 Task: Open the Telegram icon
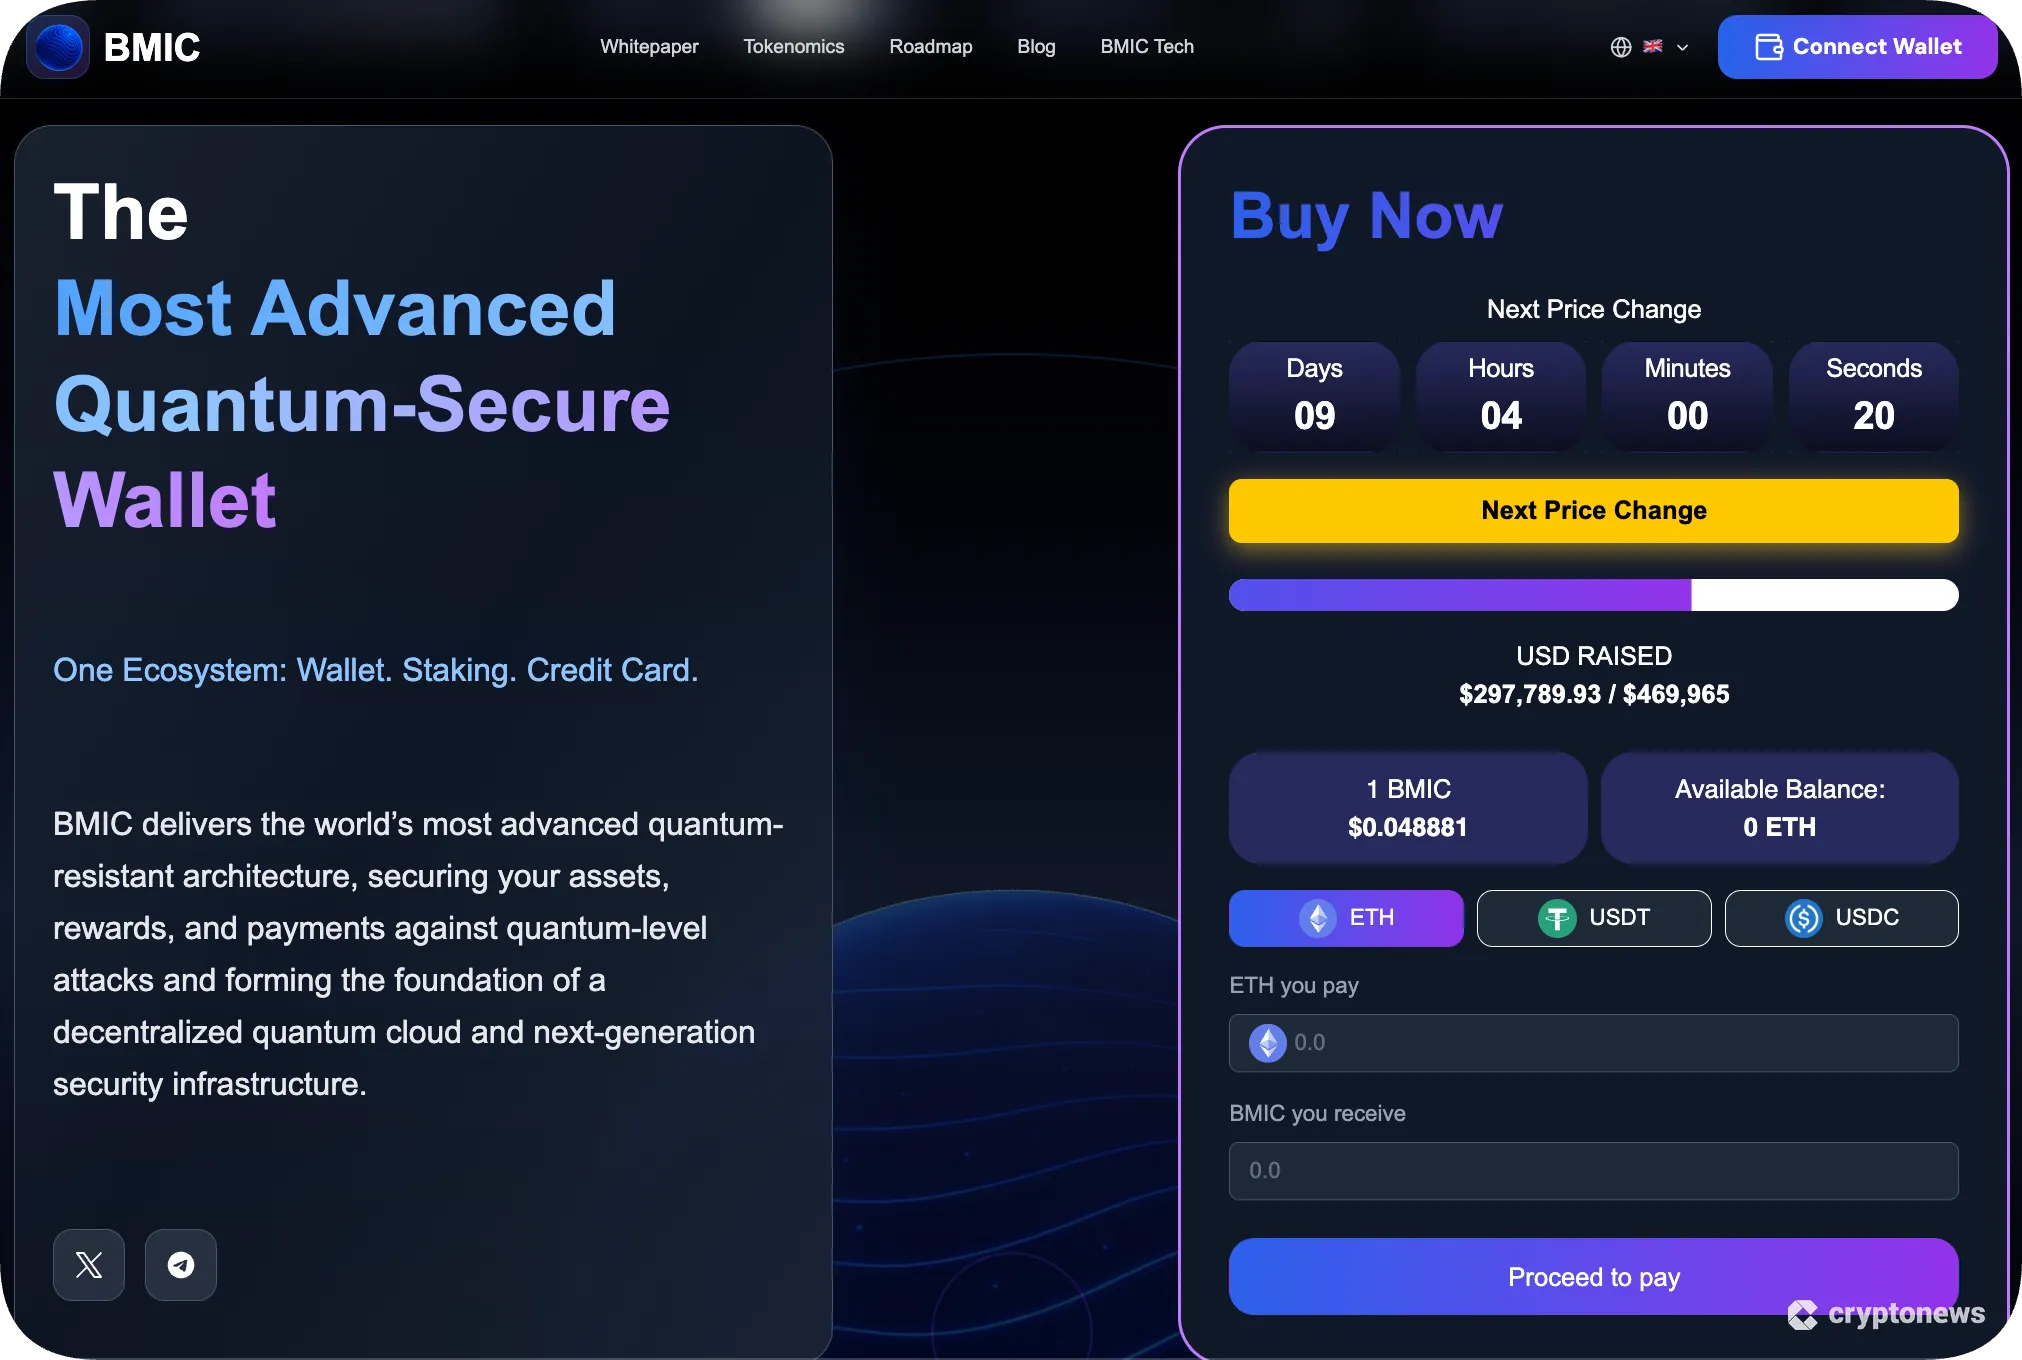[x=181, y=1264]
